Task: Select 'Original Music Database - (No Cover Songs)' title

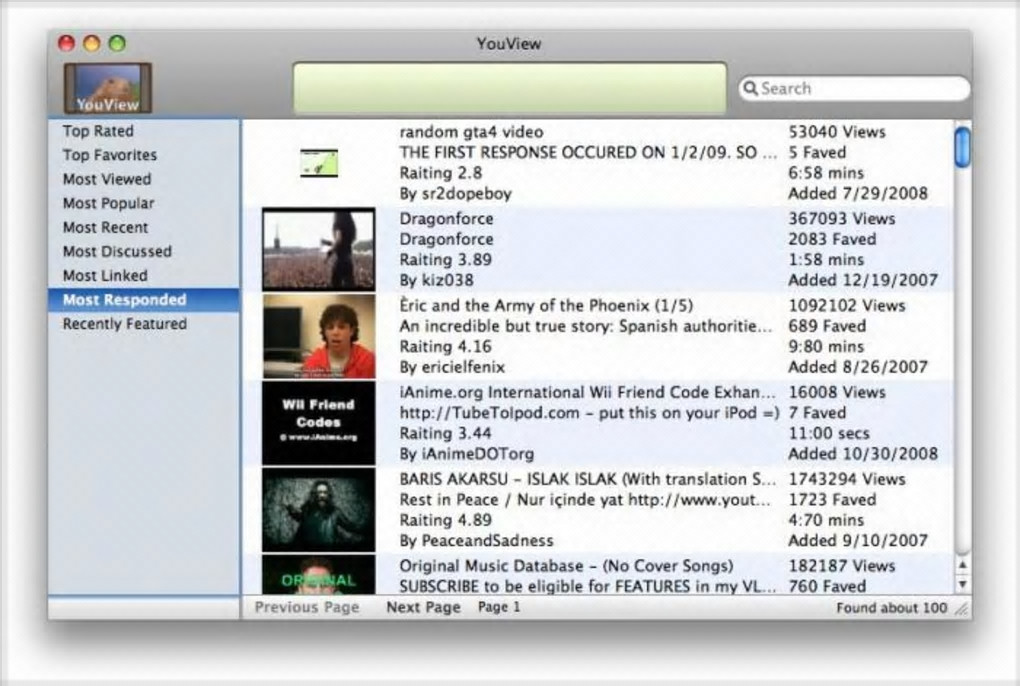Action: click(566, 566)
